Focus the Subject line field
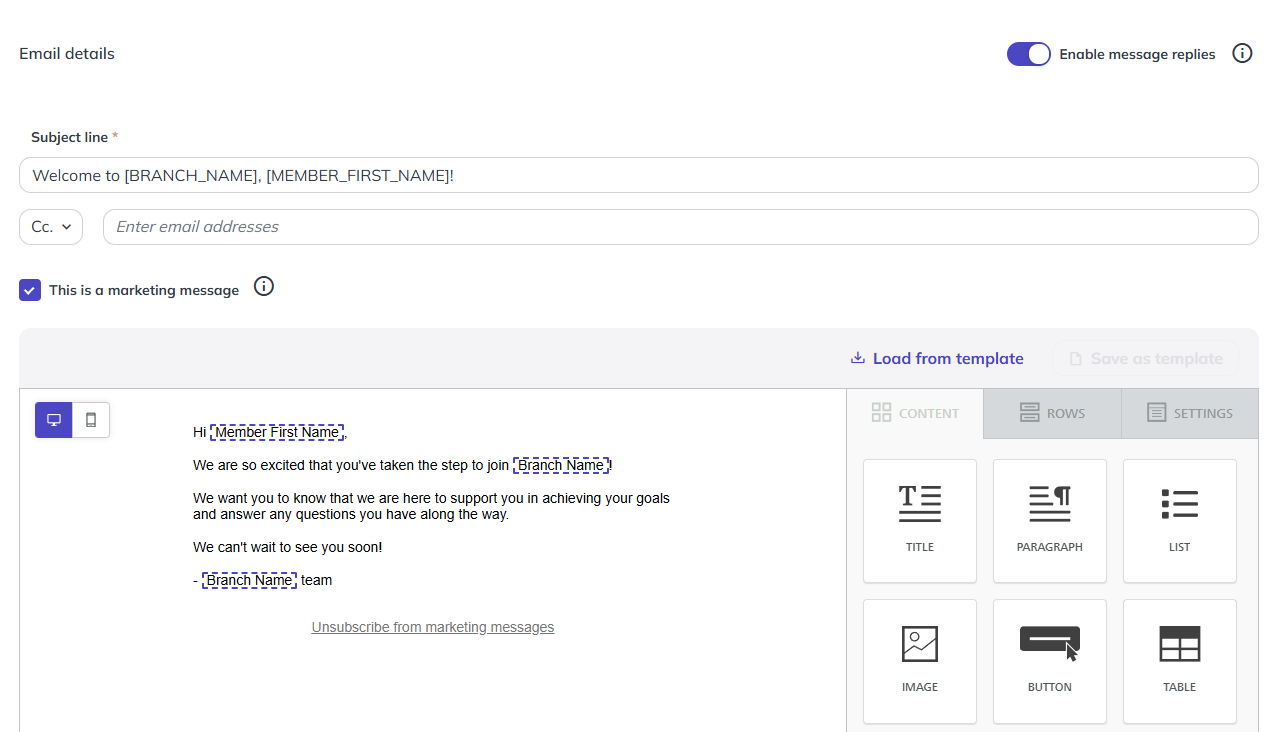 point(639,175)
